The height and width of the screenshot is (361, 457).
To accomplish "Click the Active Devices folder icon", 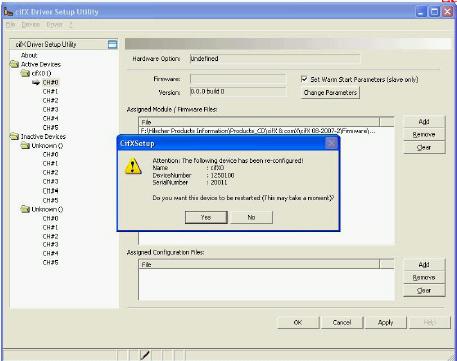I will coord(14,64).
